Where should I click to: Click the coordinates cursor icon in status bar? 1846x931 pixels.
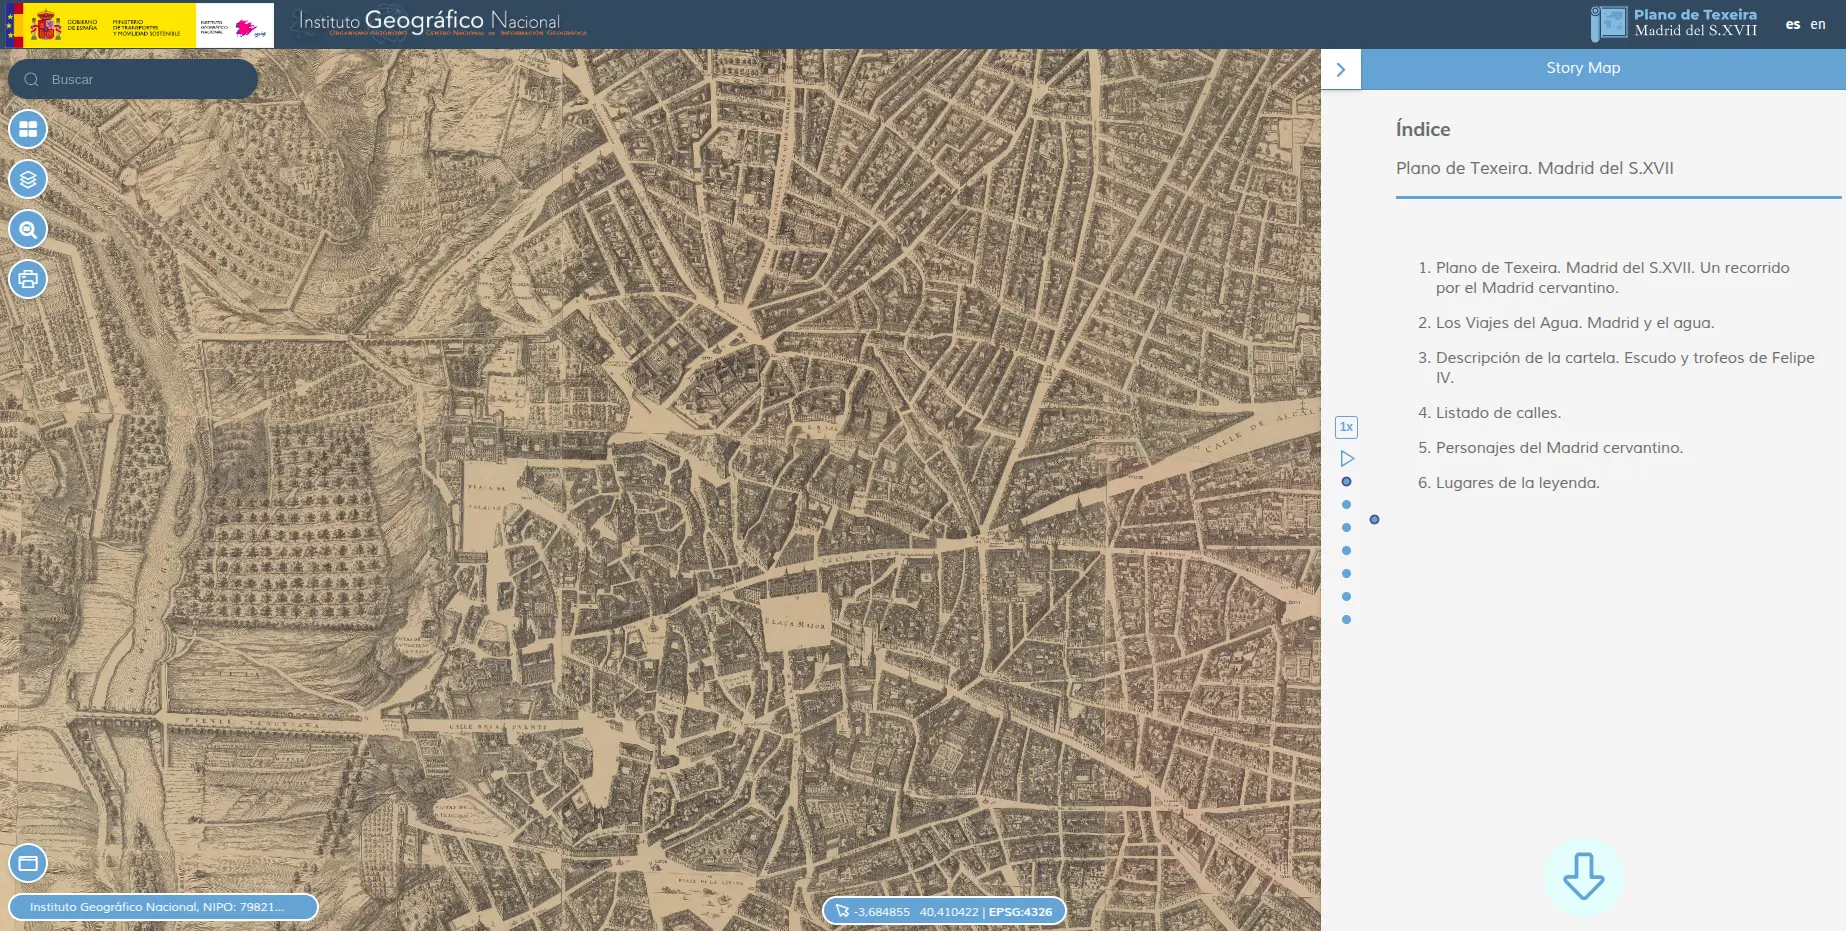pyautogui.click(x=842, y=911)
